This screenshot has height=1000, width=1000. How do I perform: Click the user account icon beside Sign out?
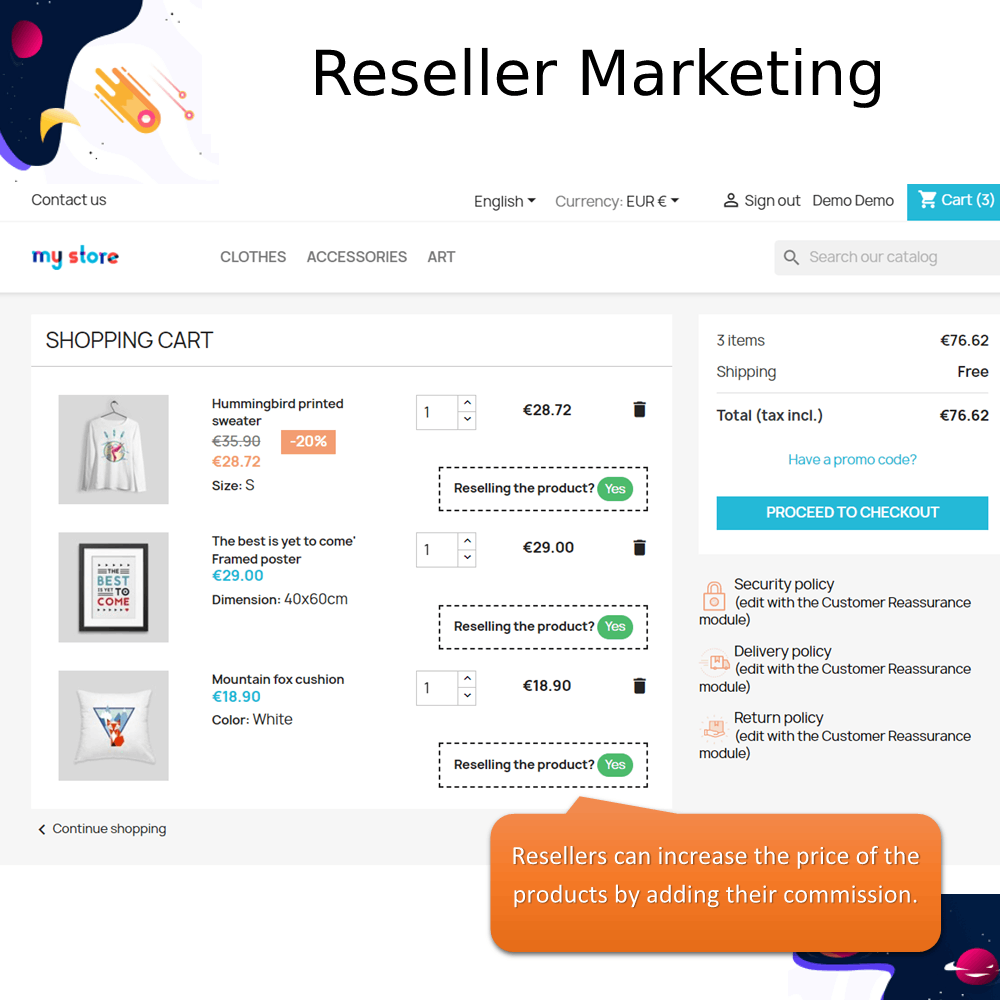[x=730, y=201]
